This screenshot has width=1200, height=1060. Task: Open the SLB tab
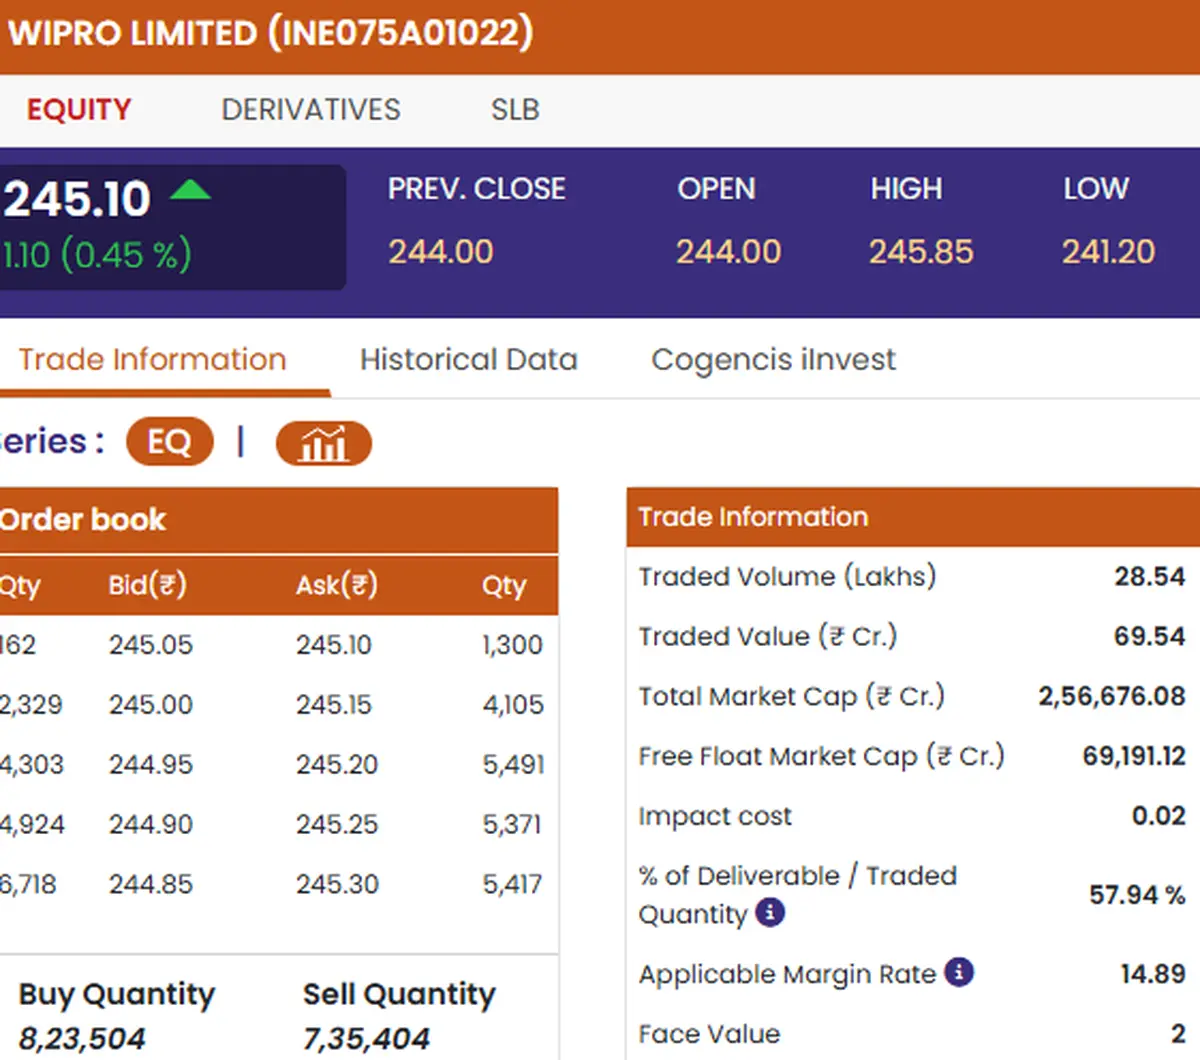click(x=515, y=109)
